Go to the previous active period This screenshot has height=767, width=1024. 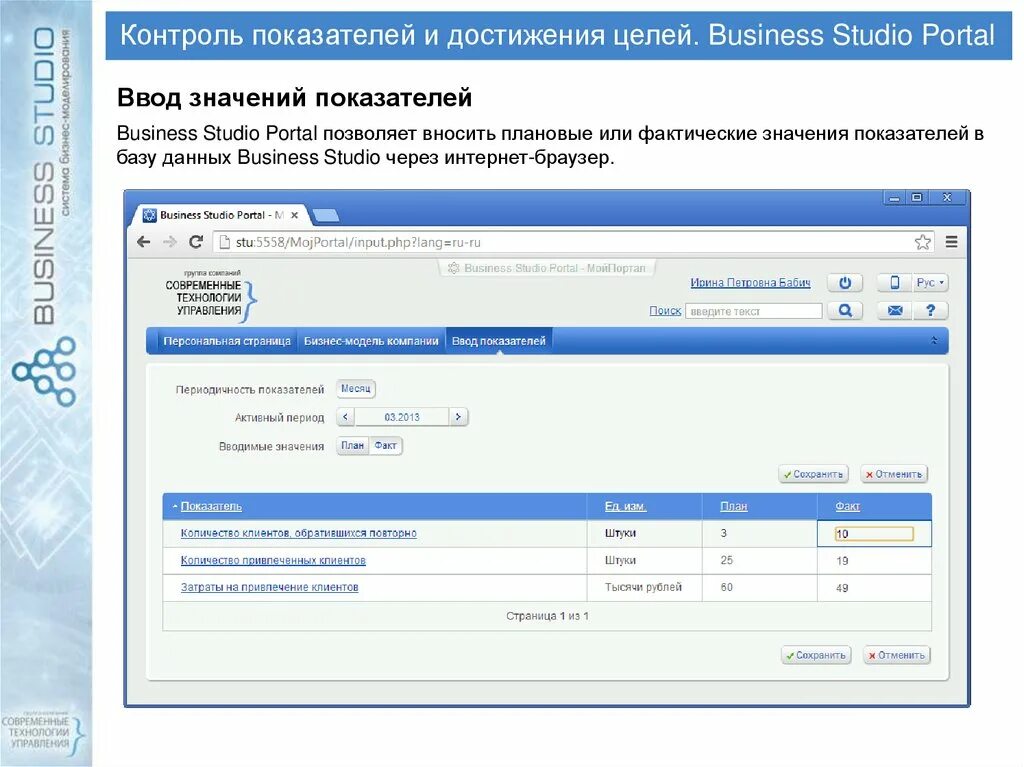345,417
